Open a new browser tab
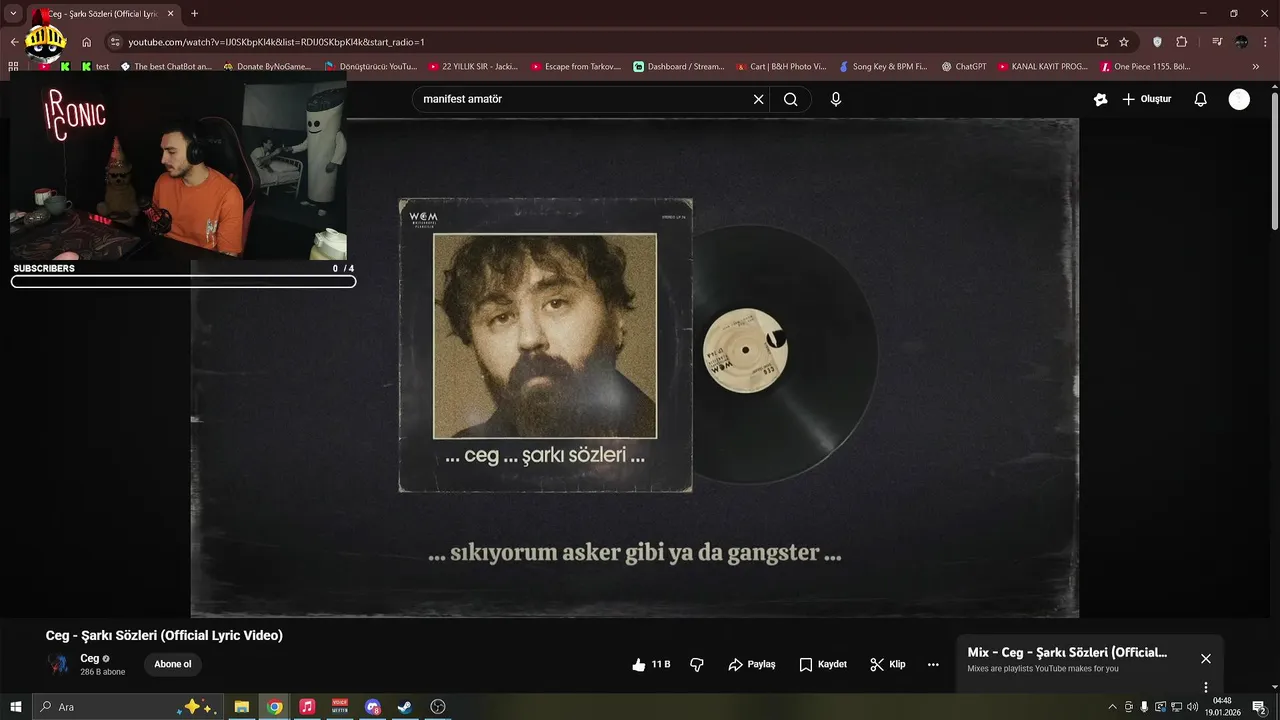This screenshot has width=1280, height=720. tap(194, 13)
